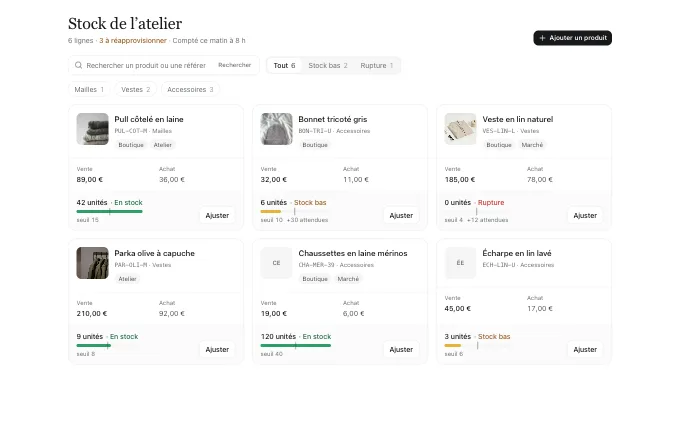The image size is (680, 425).
Task: Click the Parka olive à capuche title
Action: click(154, 253)
